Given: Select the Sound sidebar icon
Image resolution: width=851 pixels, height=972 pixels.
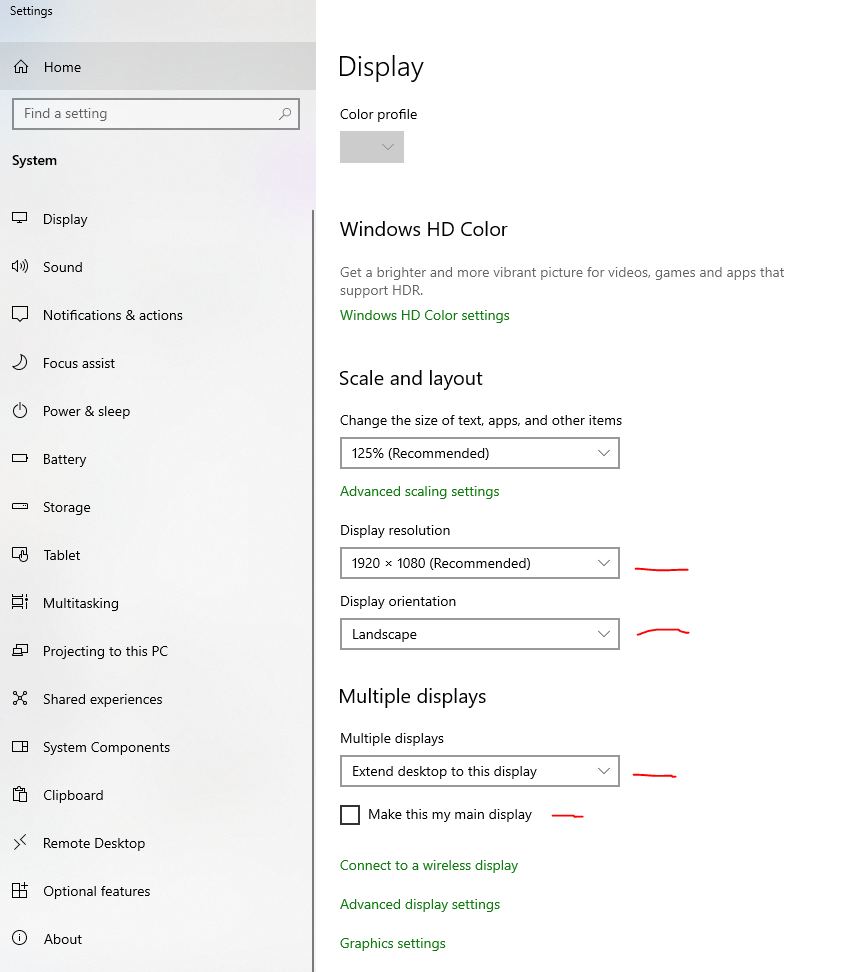Looking at the screenshot, I should [x=21, y=267].
